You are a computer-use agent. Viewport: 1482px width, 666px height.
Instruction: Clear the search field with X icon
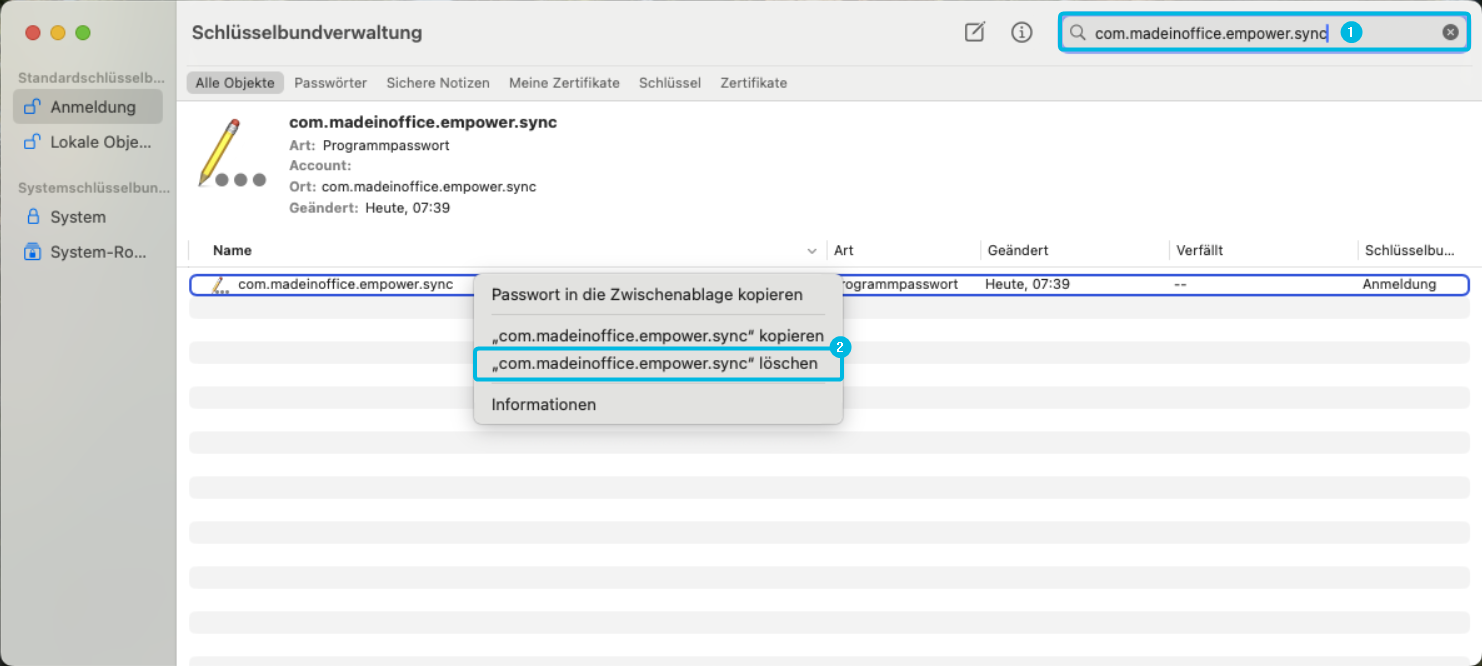(x=1450, y=32)
